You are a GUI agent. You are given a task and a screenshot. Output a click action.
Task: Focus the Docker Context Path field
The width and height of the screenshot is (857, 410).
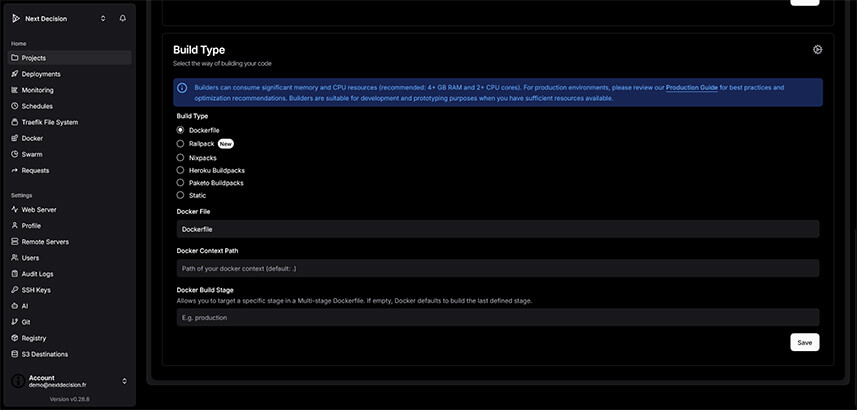498,268
